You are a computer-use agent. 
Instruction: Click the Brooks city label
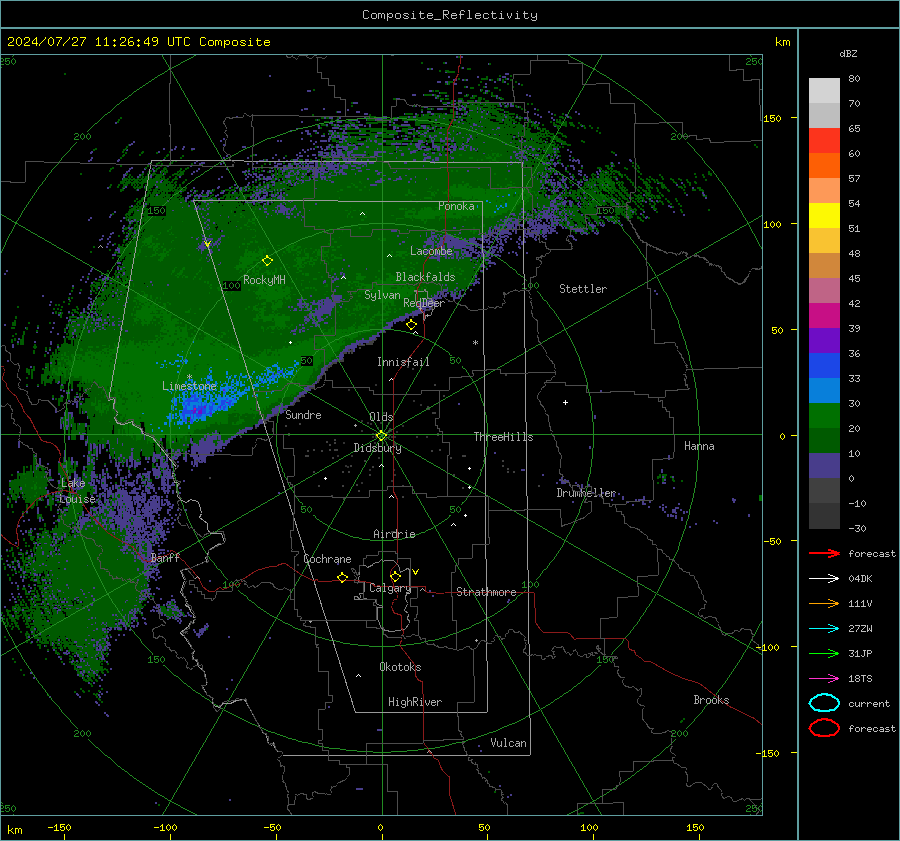(x=711, y=700)
